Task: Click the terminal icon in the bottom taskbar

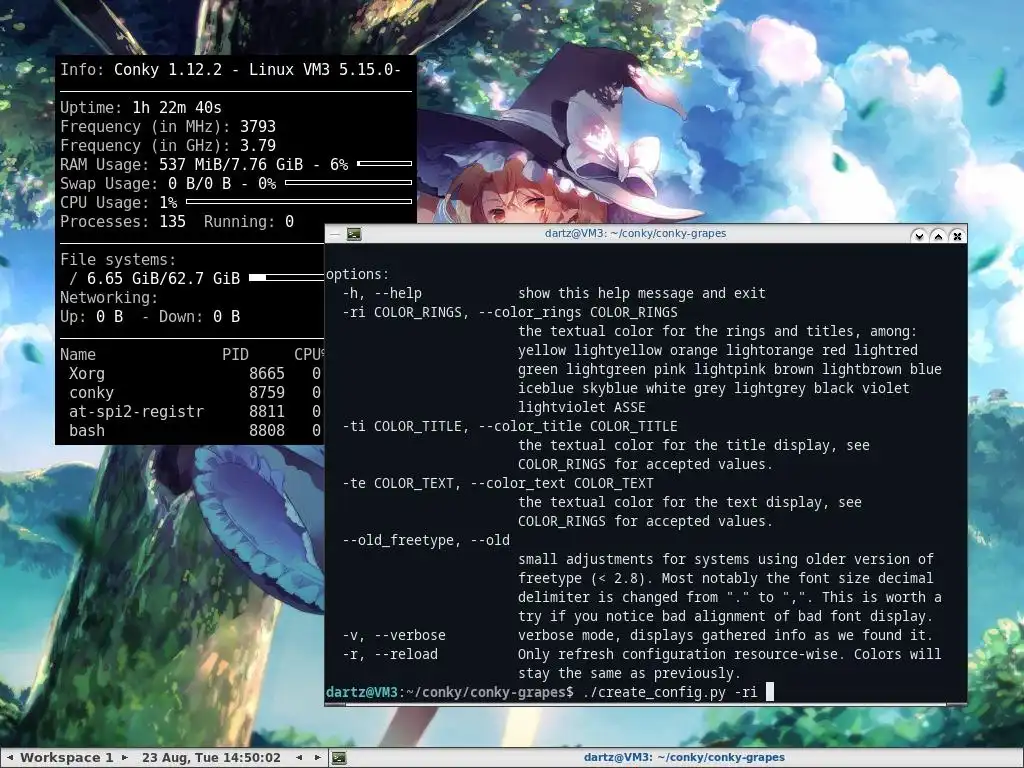Action: [x=339, y=758]
